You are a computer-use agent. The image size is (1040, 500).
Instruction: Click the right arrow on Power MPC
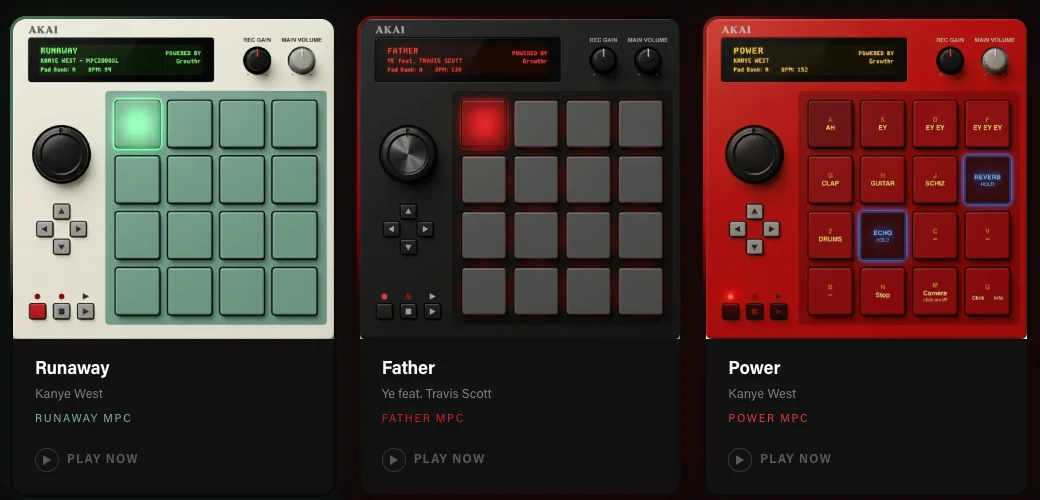[x=771, y=229]
